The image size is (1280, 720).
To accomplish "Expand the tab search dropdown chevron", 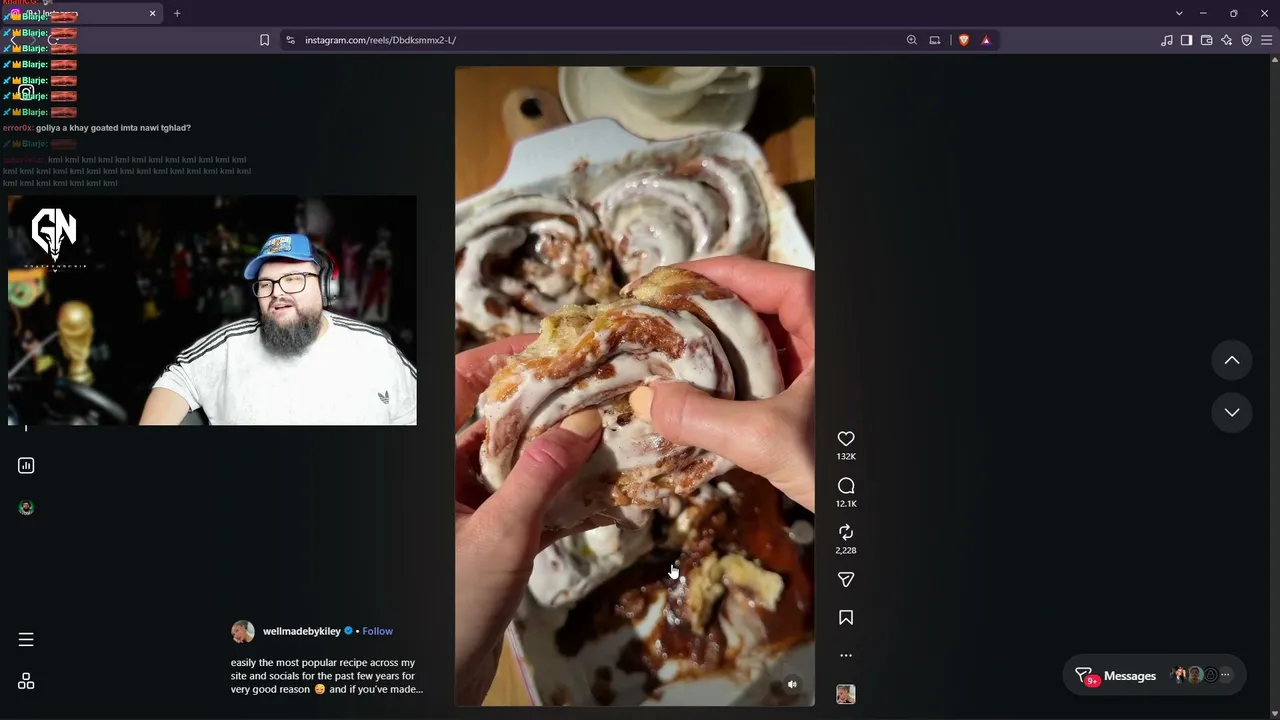I will 1179,13.
